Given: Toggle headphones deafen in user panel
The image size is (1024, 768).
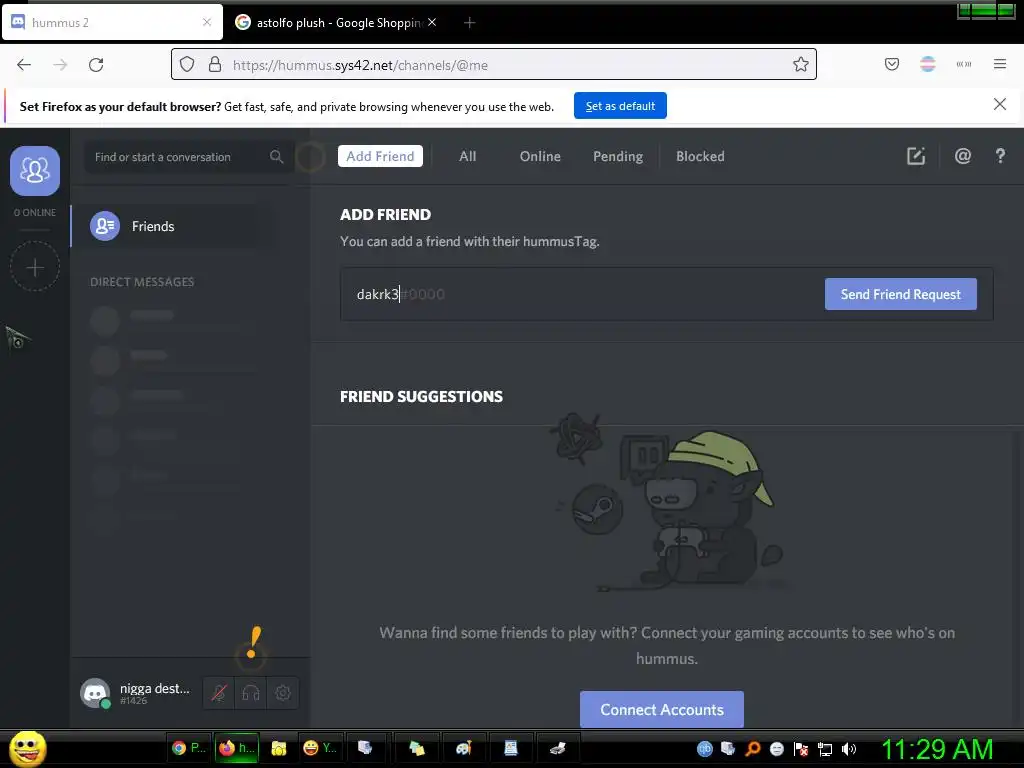Looking at the screenshot, I should [x=251, y=693].
